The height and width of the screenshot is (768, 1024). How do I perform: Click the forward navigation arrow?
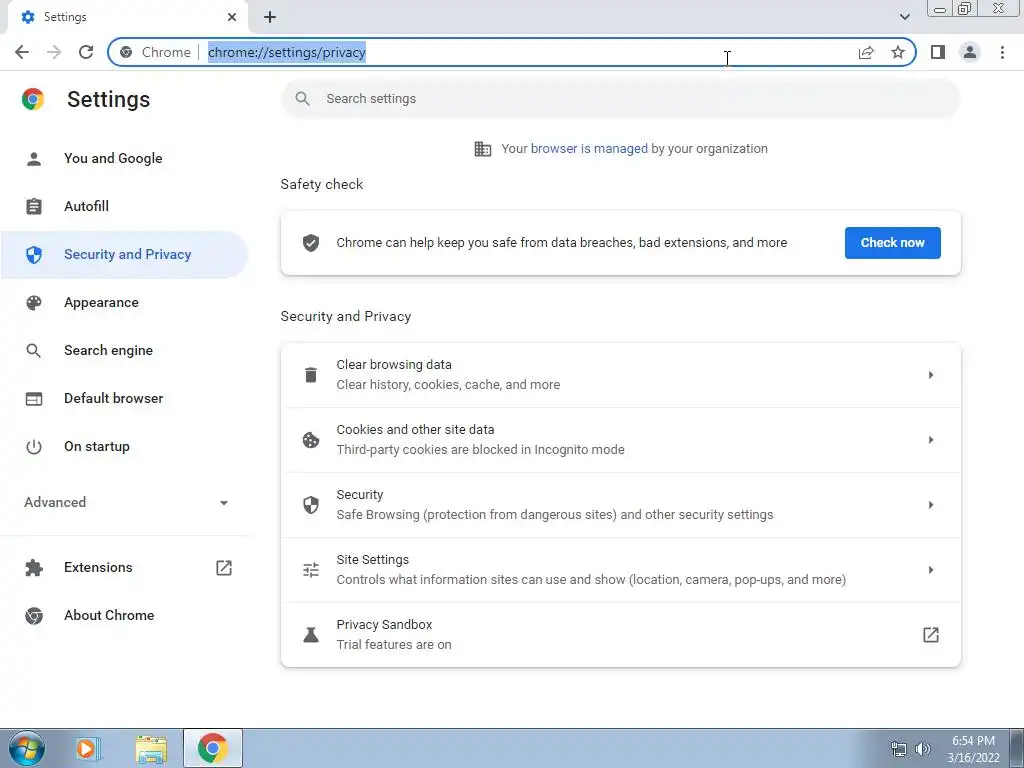(x=54, y=52)
